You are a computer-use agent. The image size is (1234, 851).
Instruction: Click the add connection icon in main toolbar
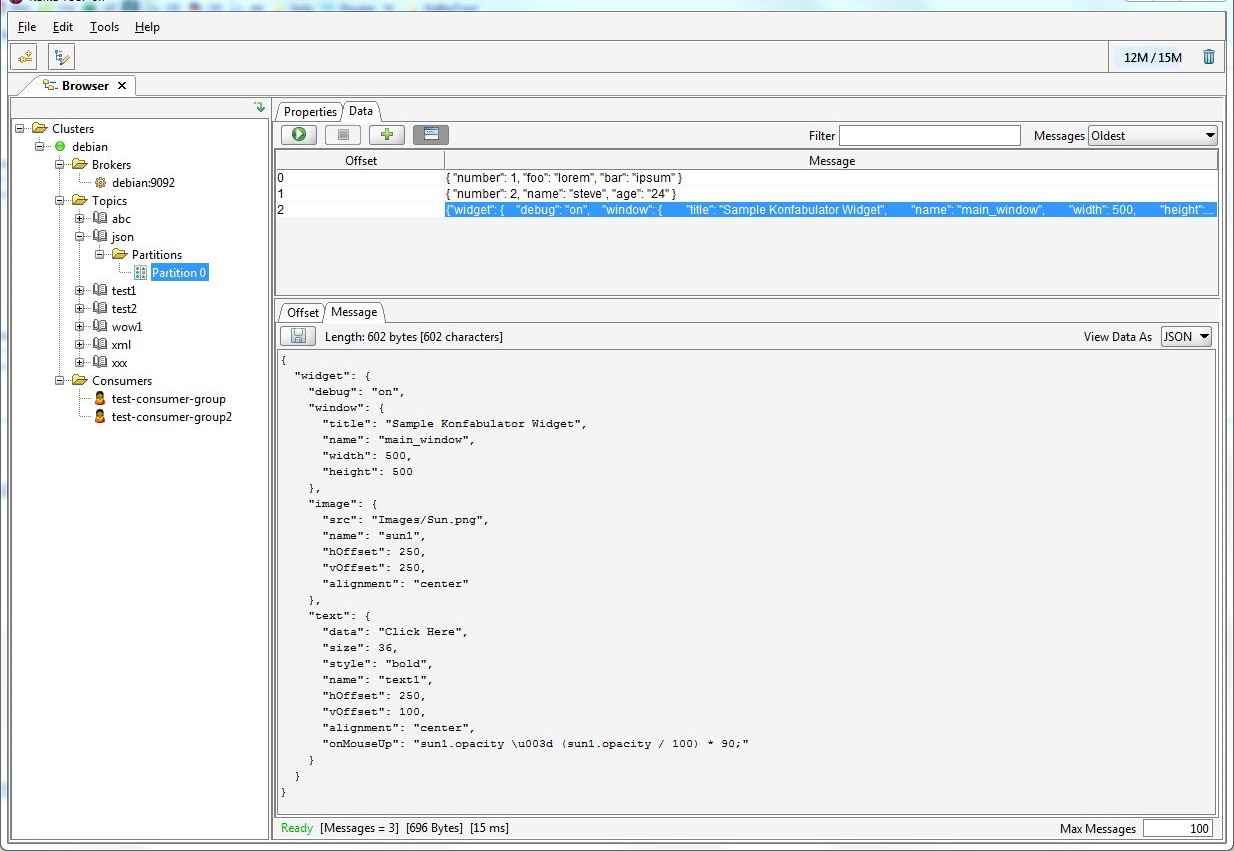25,57
